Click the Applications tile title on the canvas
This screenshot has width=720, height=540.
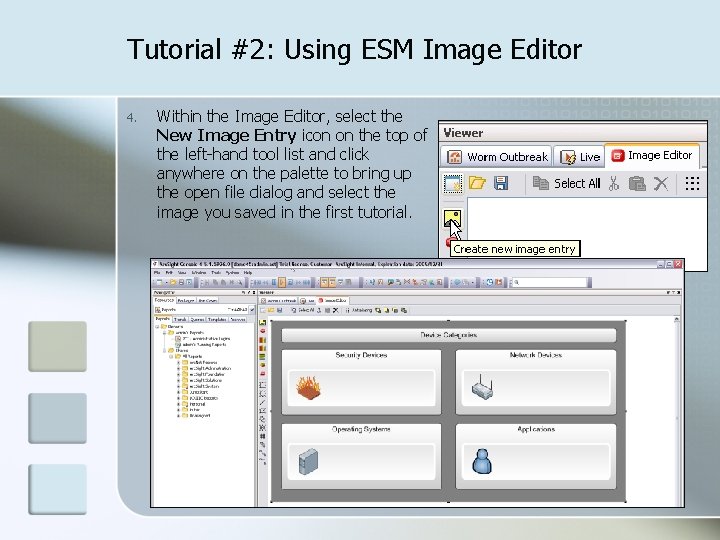536,429
